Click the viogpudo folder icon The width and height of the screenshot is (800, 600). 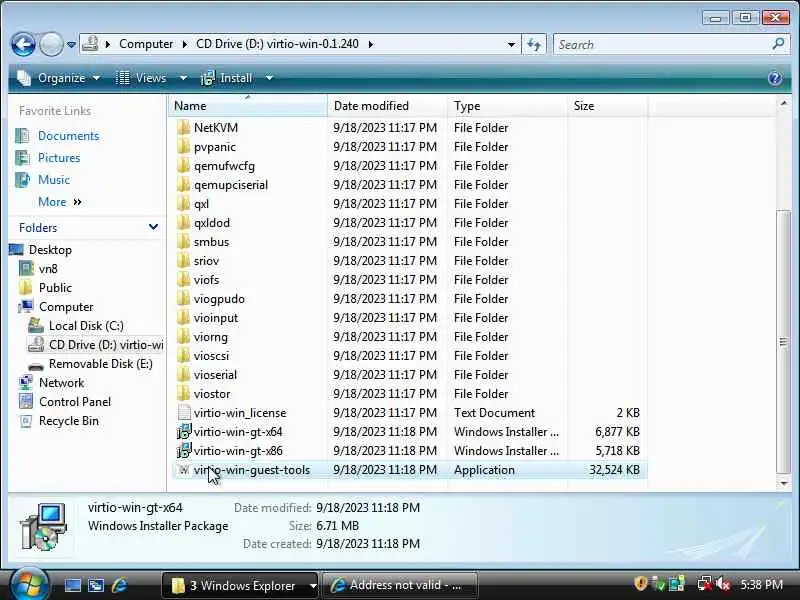184,299
